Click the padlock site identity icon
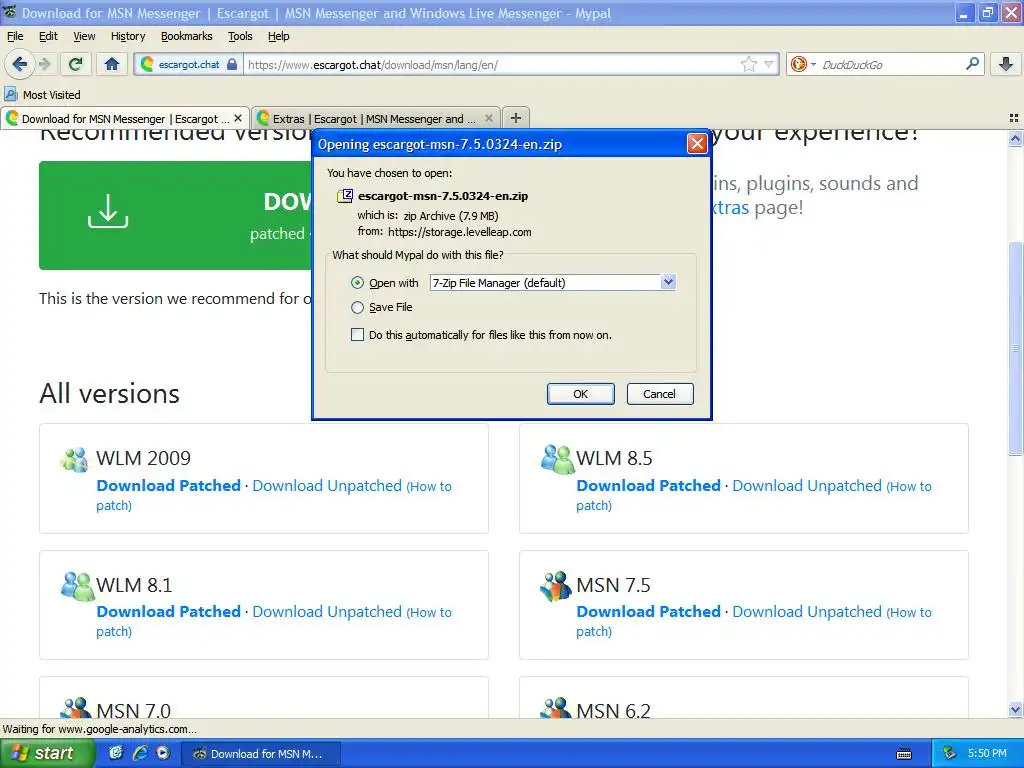1024x768 pixels. point(232,64)
